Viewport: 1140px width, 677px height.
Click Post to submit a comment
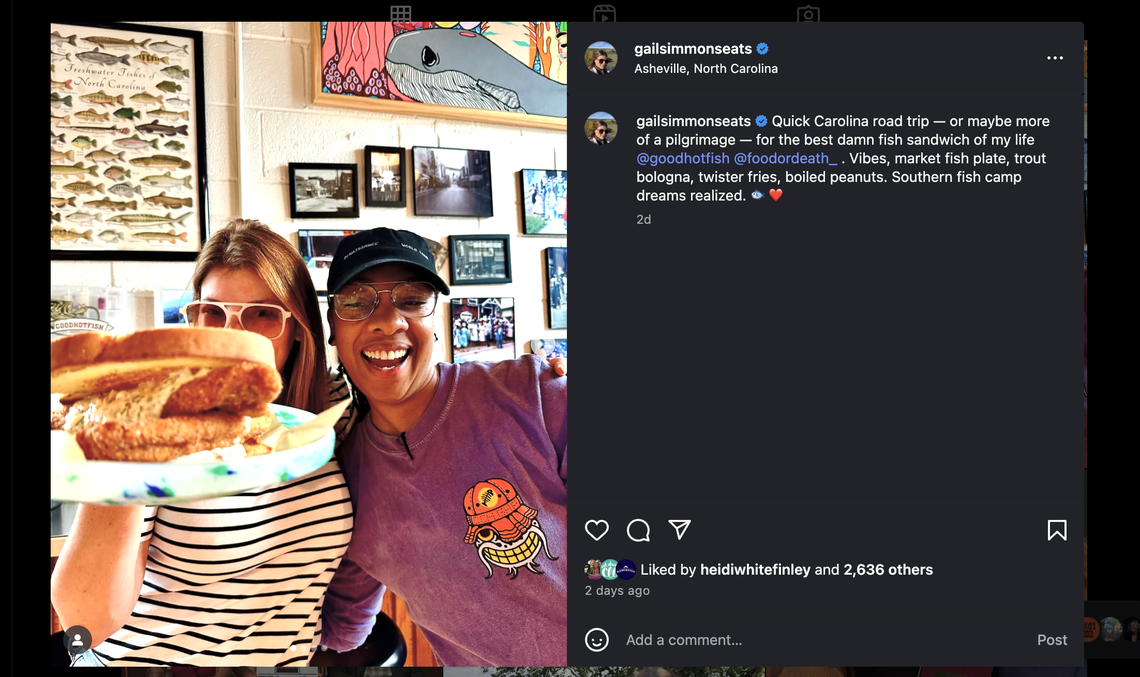(x=1051, y=640)
